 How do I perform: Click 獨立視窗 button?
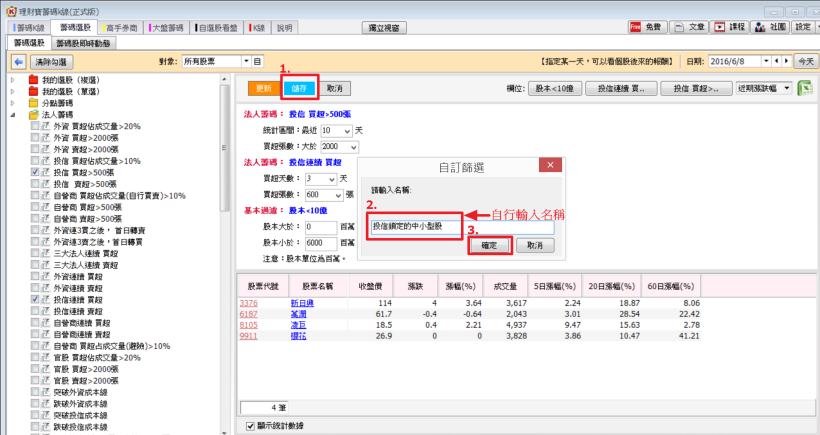384,28
